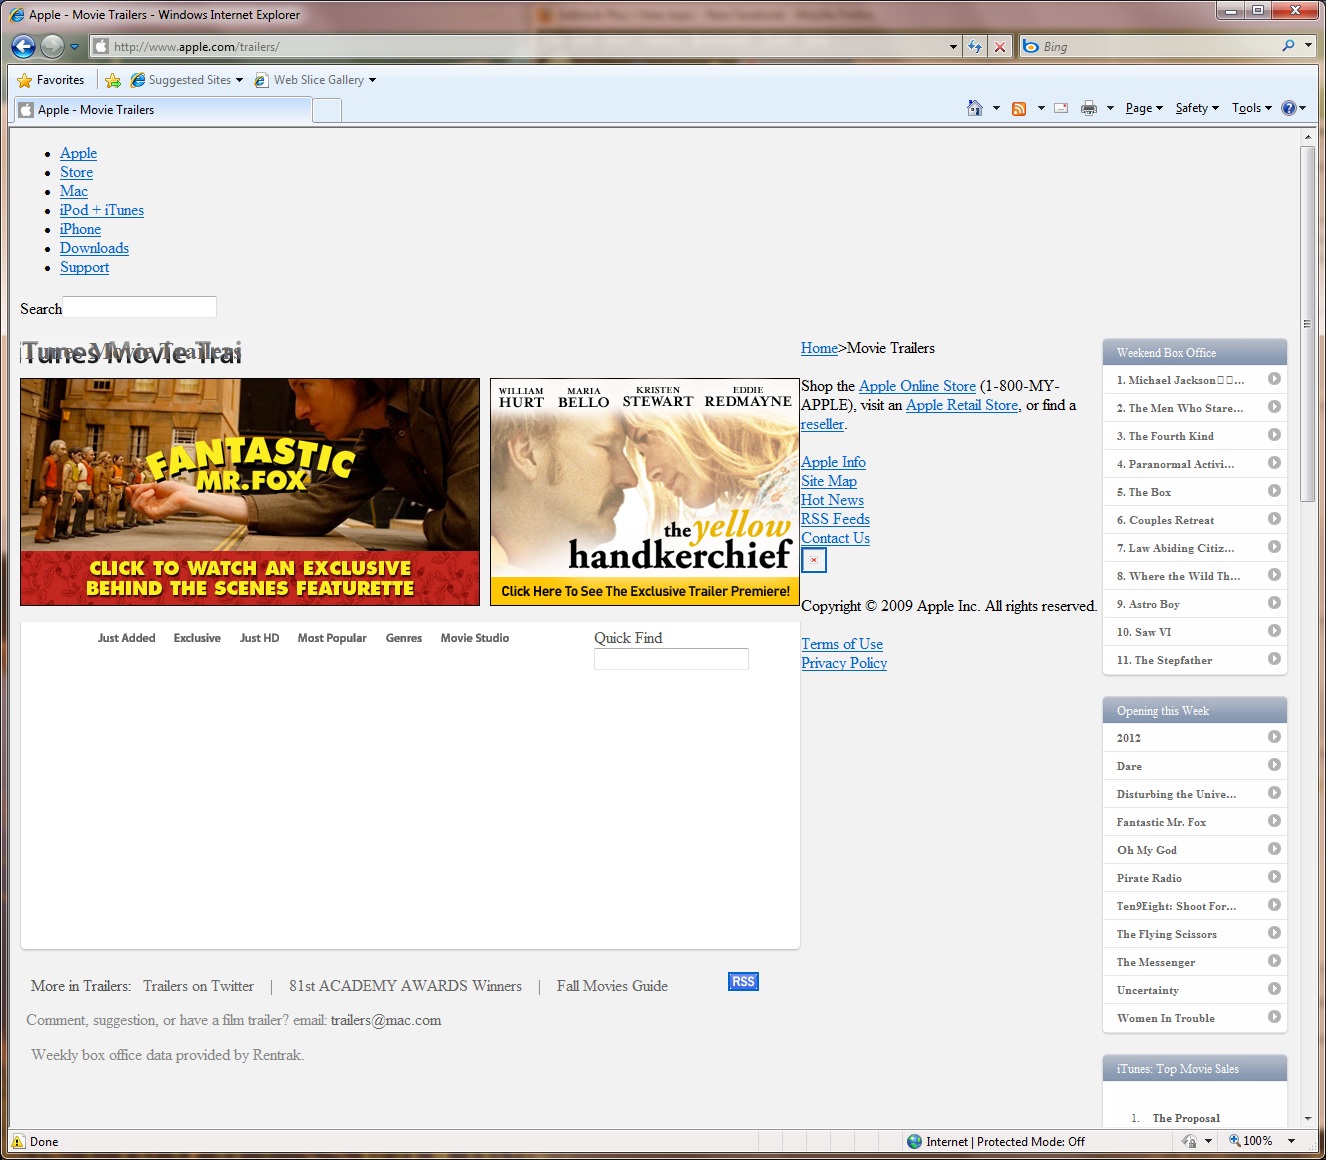The height and width of the screenshot is (1160, 1326).
Task: Click arrow beside Oh My God
Action: (1274, 849)
